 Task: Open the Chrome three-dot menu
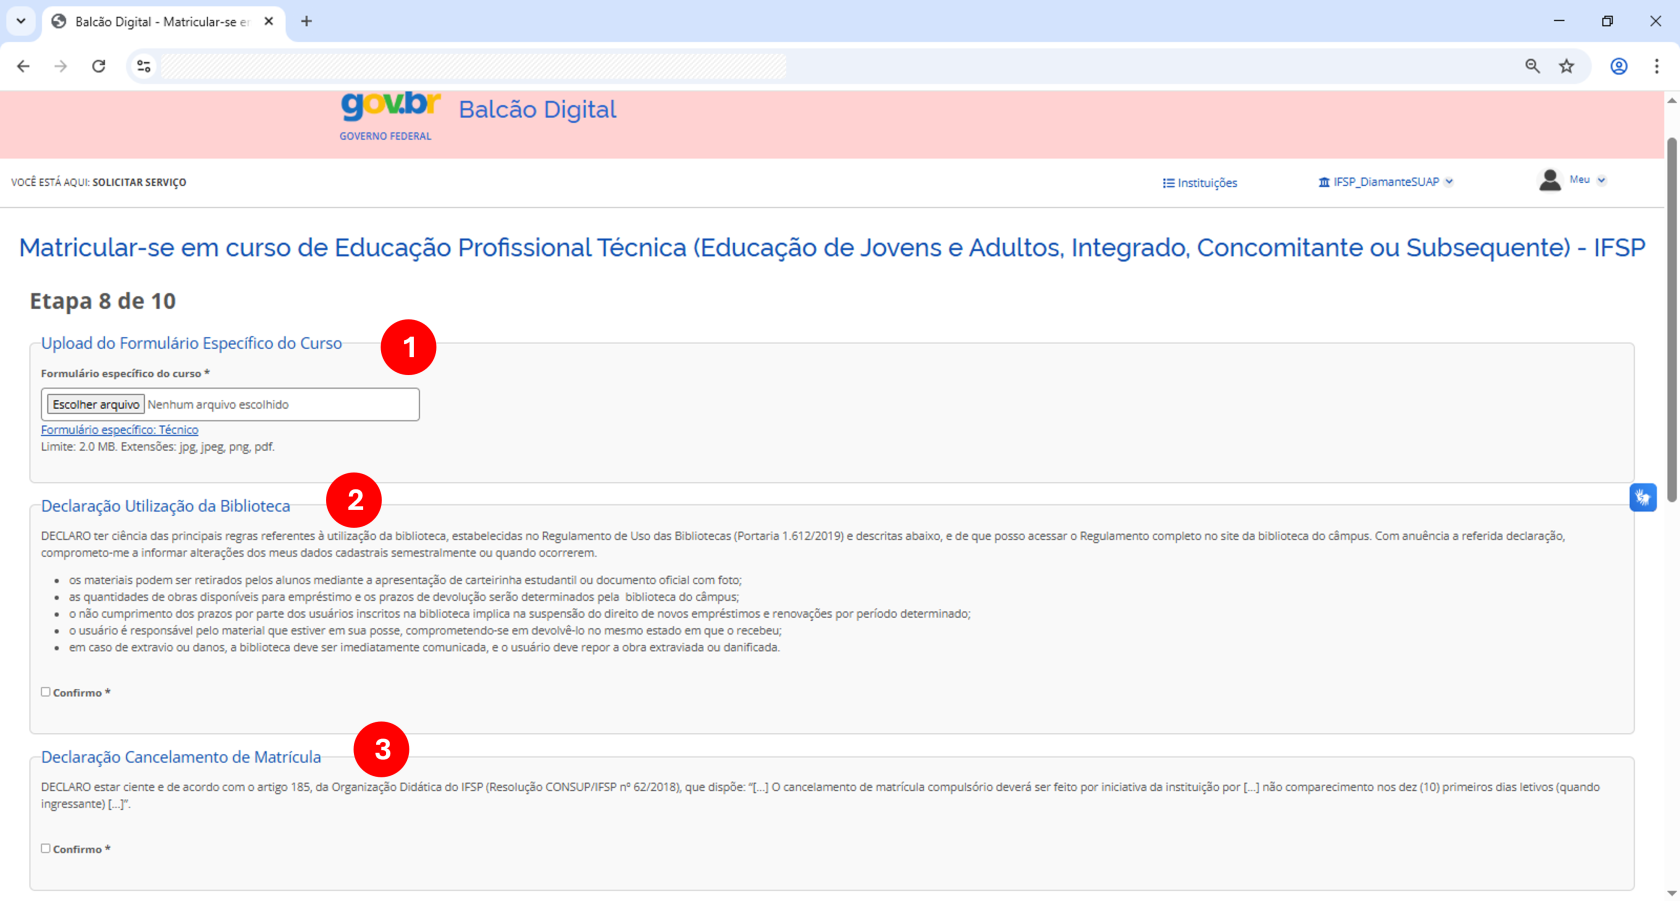(x=1657, y=66)
